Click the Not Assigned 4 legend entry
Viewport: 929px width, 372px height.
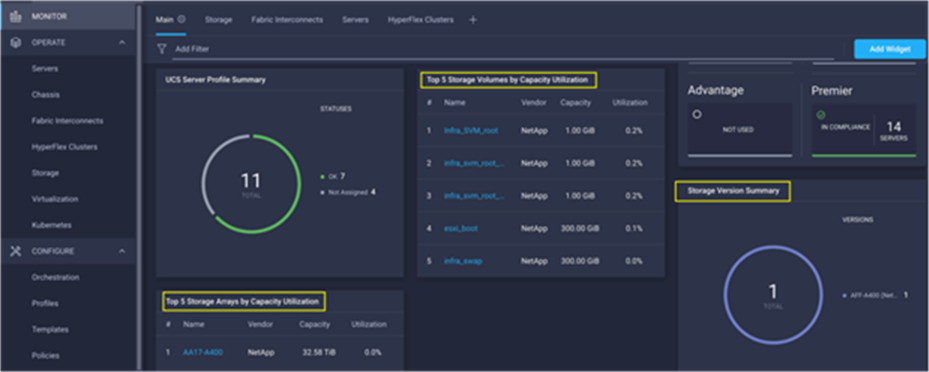pos(348,192)
